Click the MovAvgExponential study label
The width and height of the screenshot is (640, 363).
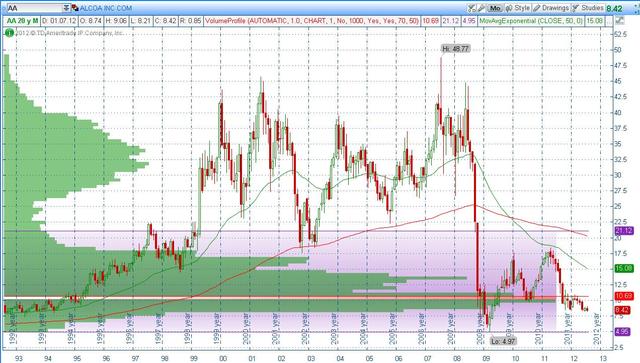click(x=531, y=20)
